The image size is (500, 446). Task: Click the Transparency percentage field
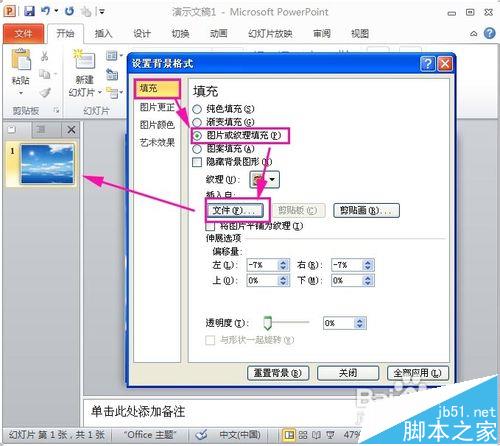[x=338, y=323]
